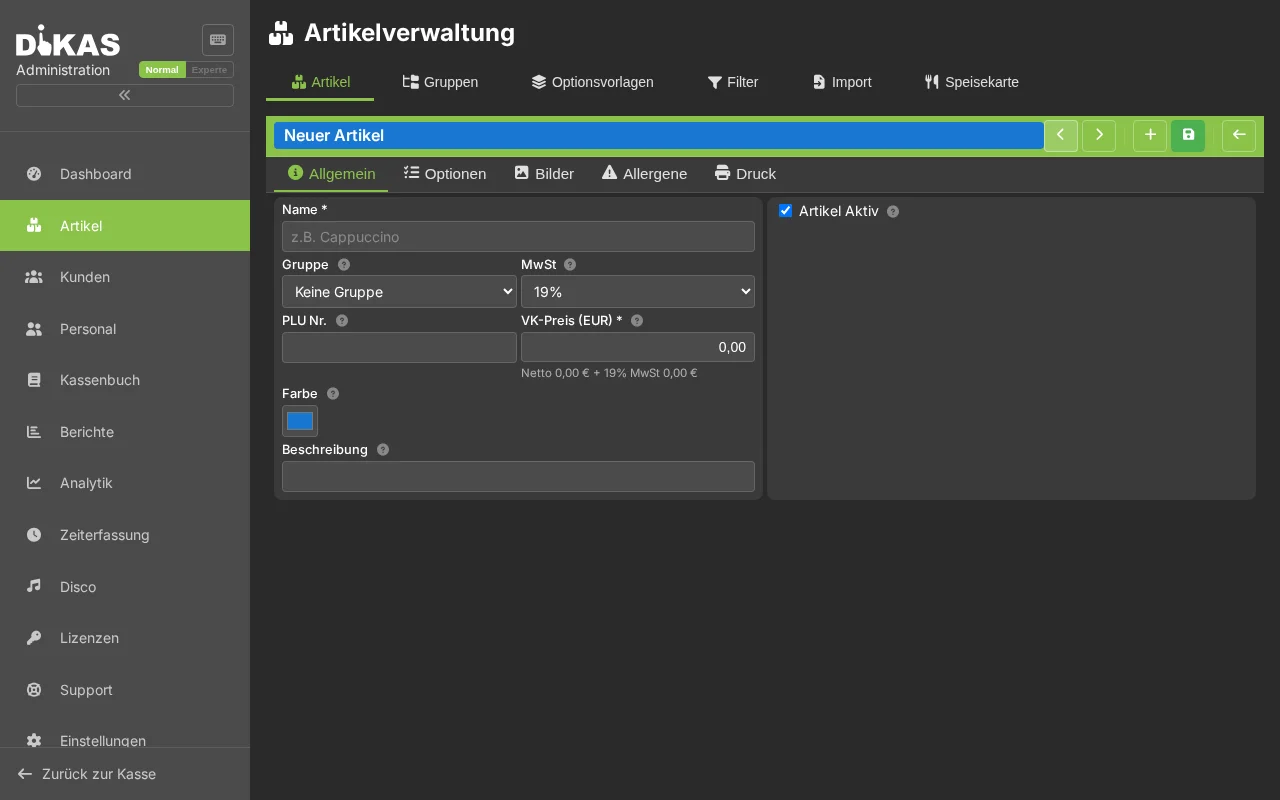
Task: Click the Einstellungen gear icon
Action: (34, 741)
